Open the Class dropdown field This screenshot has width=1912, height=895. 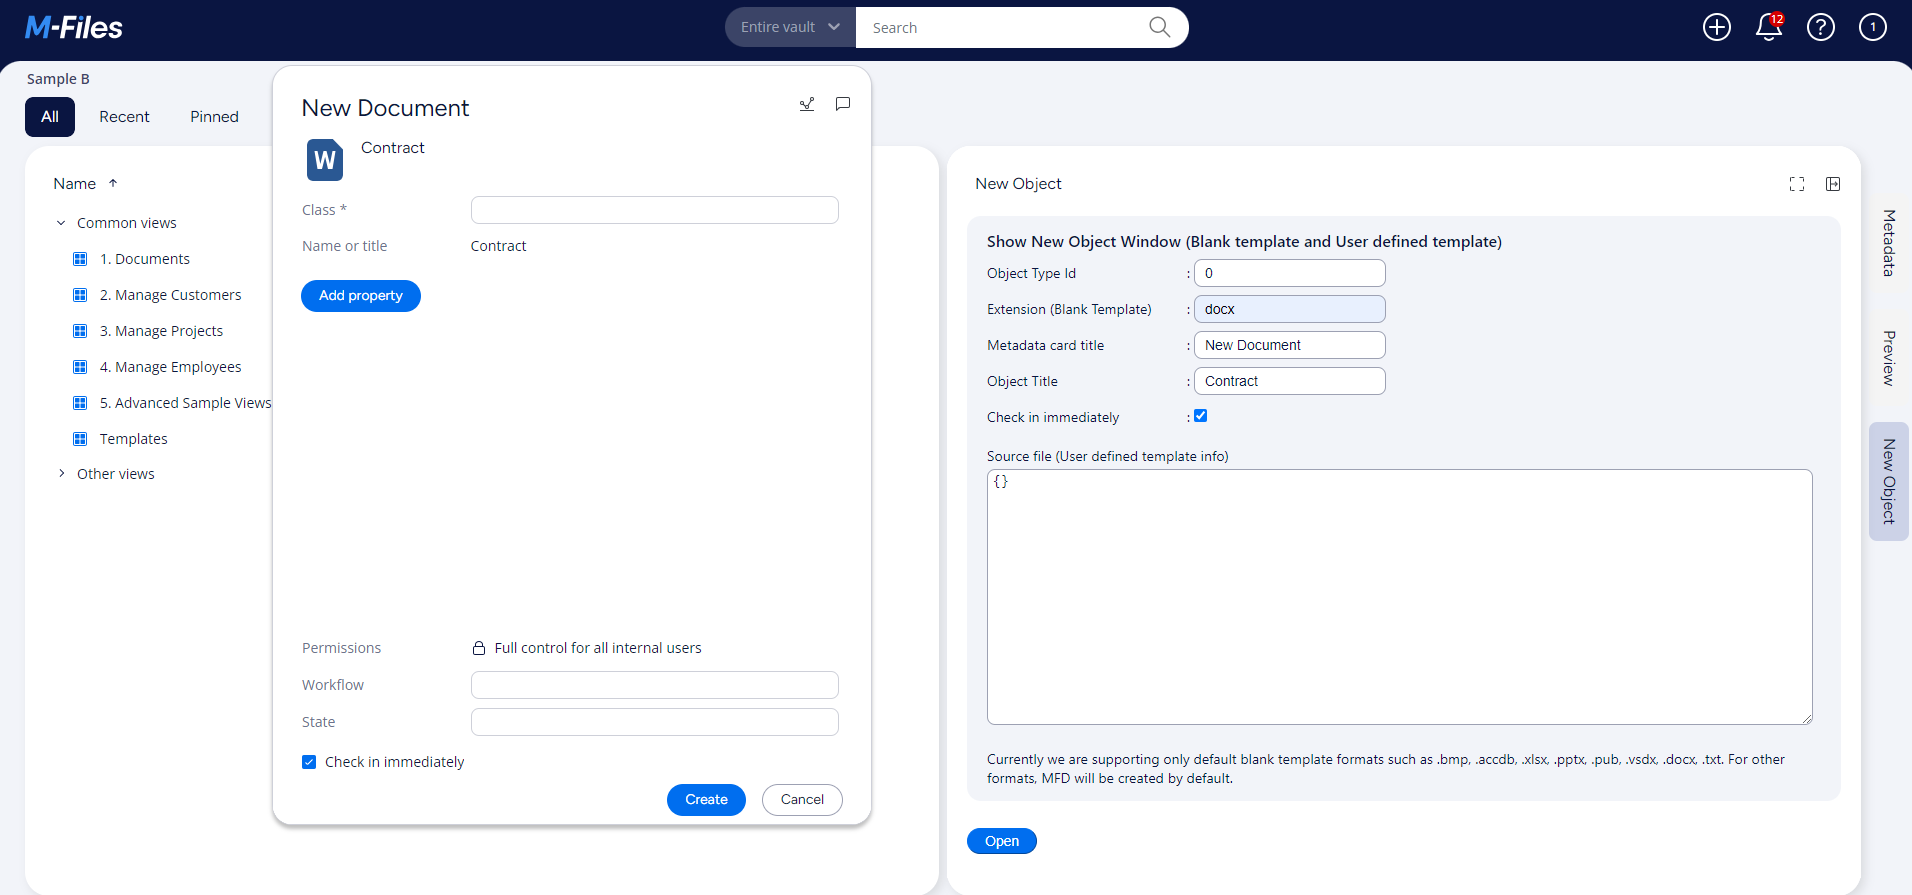654,210
